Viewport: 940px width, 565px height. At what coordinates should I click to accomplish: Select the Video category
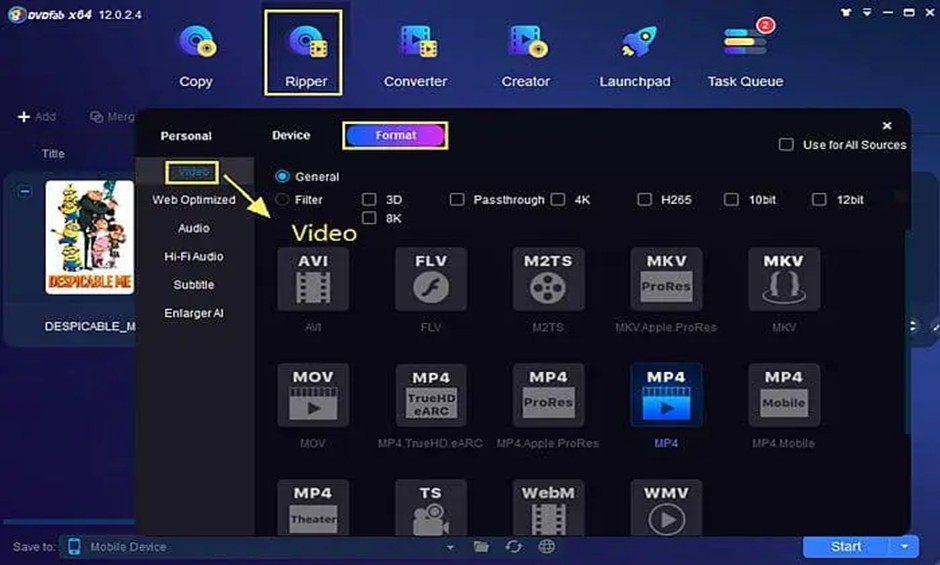[x=193, y=172]
